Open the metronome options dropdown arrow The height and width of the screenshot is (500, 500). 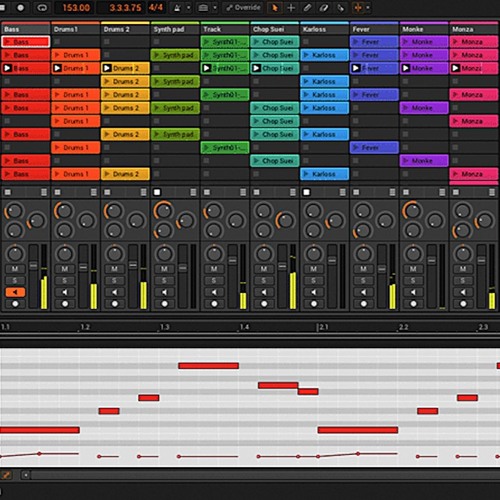pyautogui.click(x=189, y=7)
